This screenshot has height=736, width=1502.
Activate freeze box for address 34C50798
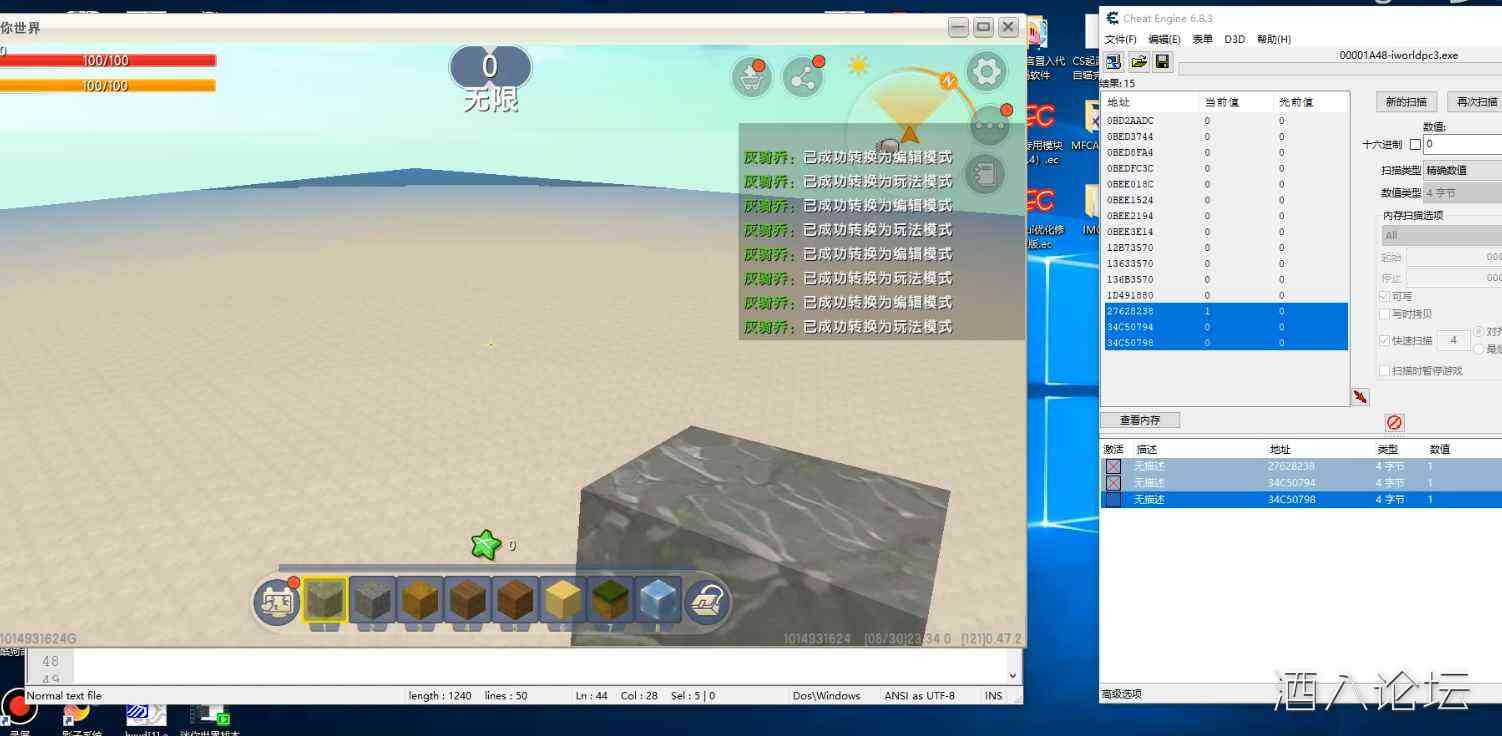[x=1113, y=499]
